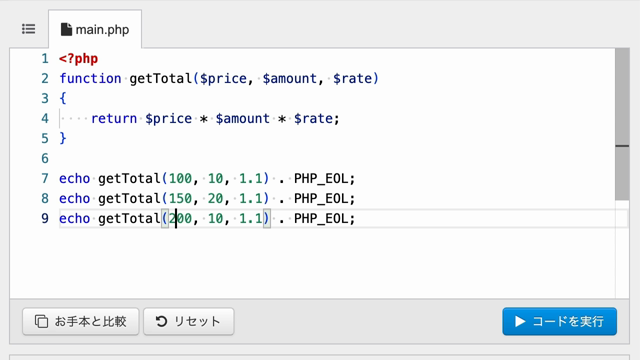
Task: Place cursor in getTotal(150, 20, 1.1) line
Action: pos(207,199)
